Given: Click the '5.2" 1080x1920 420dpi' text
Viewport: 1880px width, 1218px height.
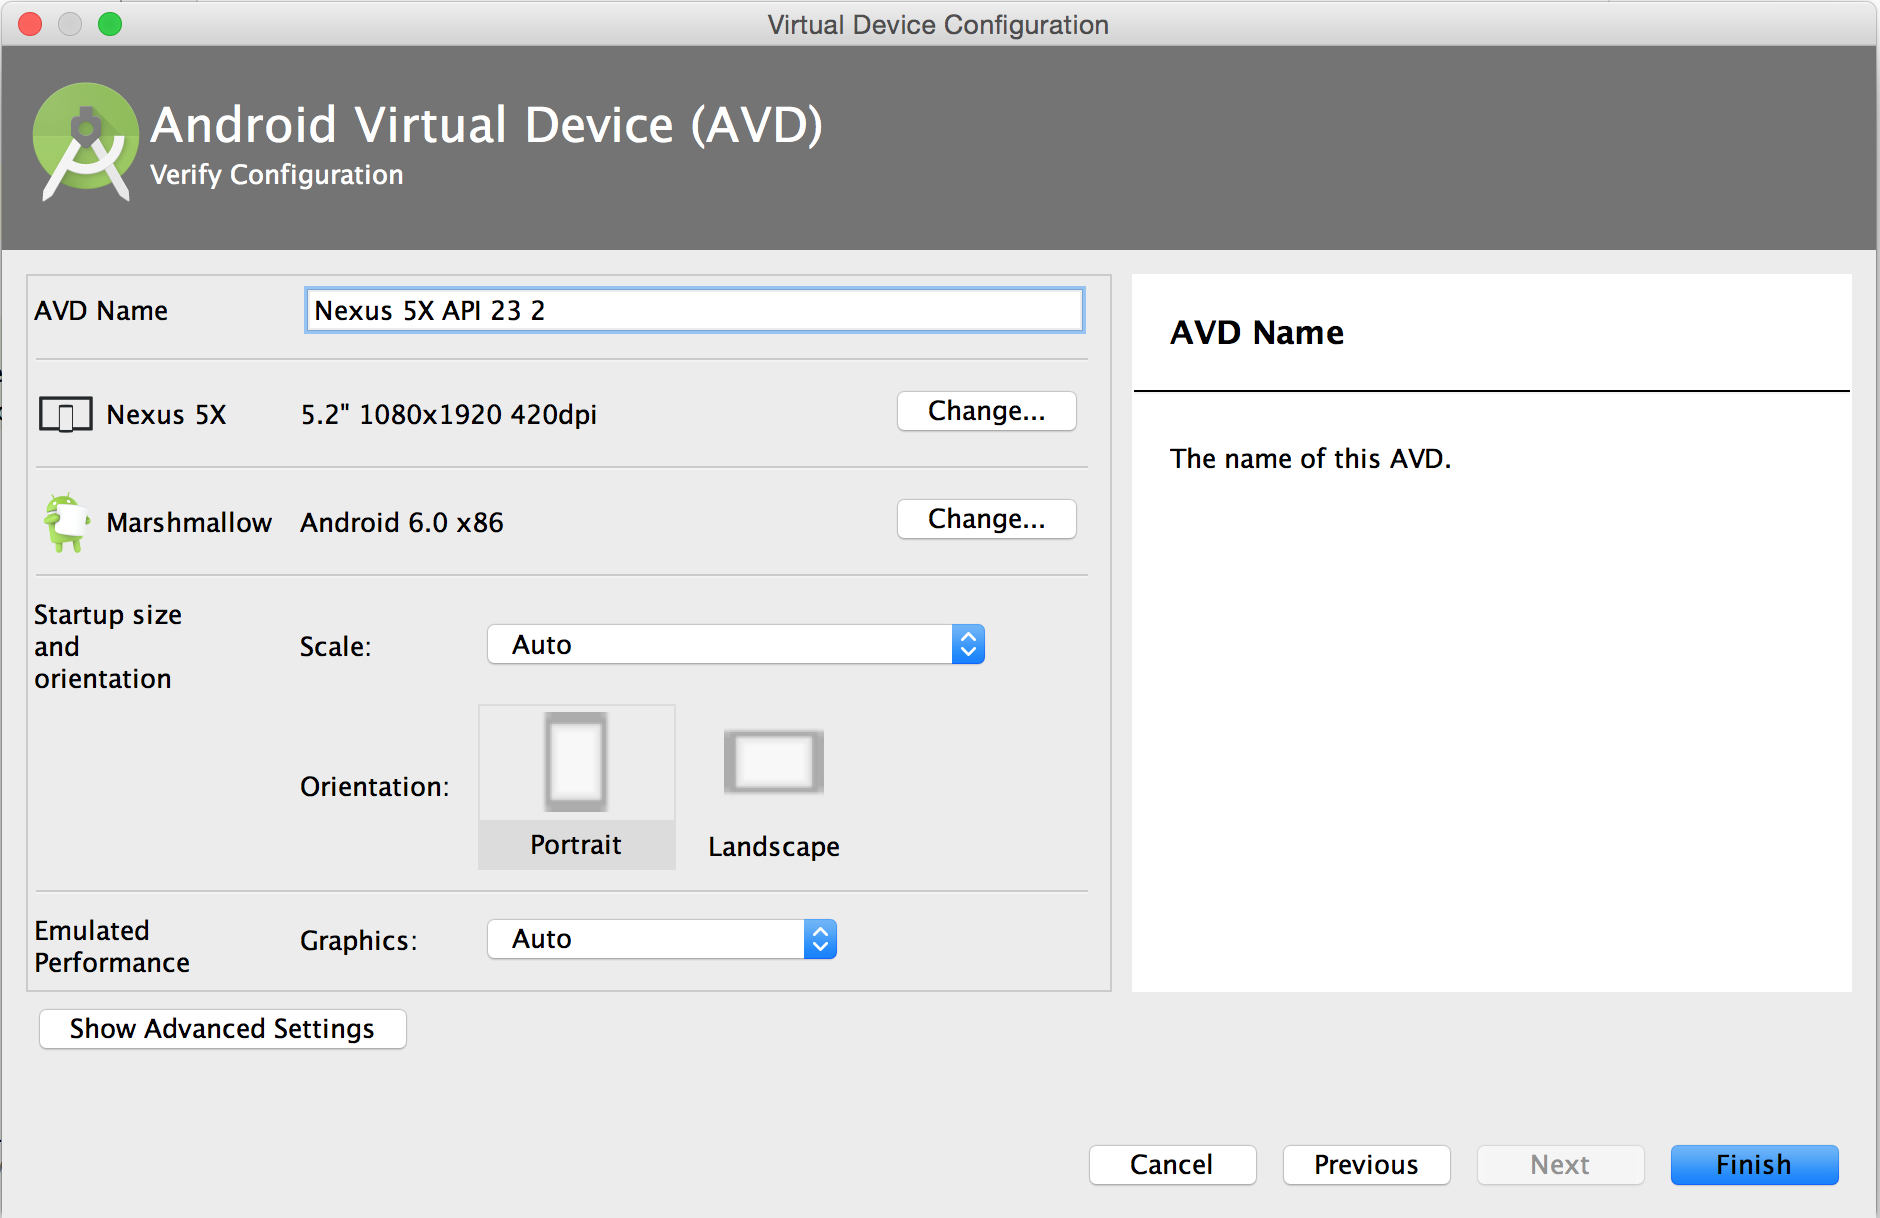Looking at the screenshot, I should pyautogui.click(x=449, y=415).
